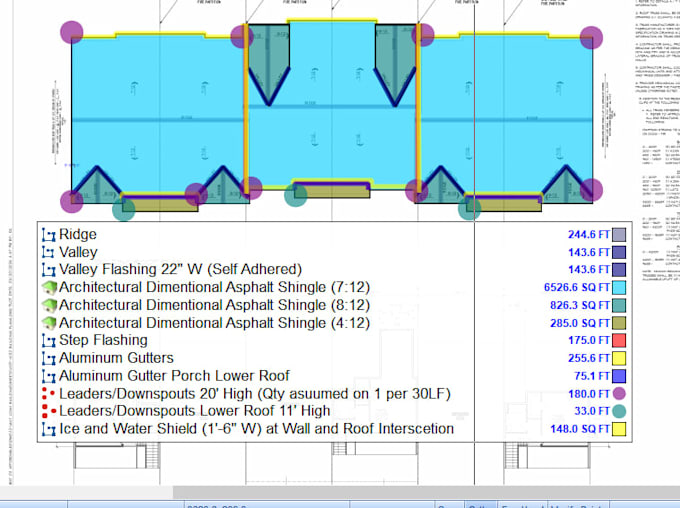680x508 pixels.
Task: Click the area icon for Shingle (8:12)
Action: tap(49, 305)
